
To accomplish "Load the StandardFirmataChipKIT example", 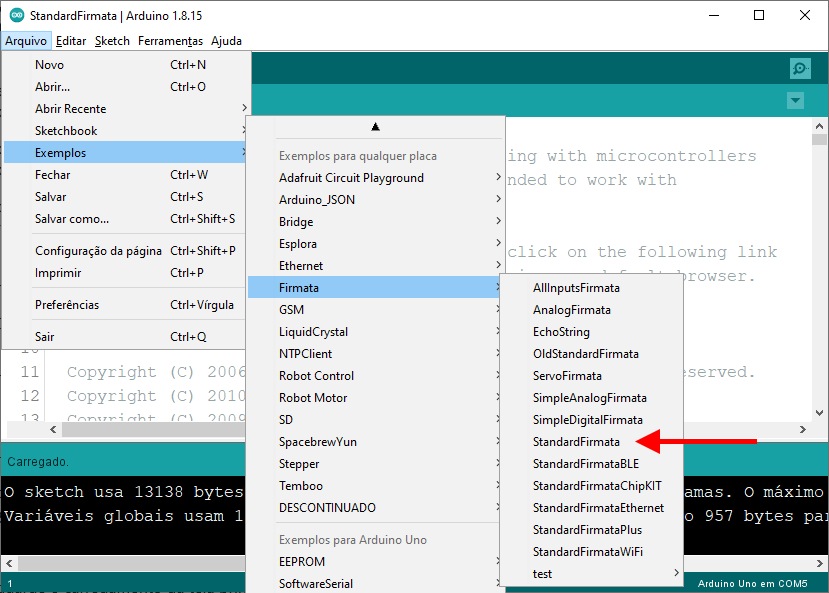I will (591, 486).
